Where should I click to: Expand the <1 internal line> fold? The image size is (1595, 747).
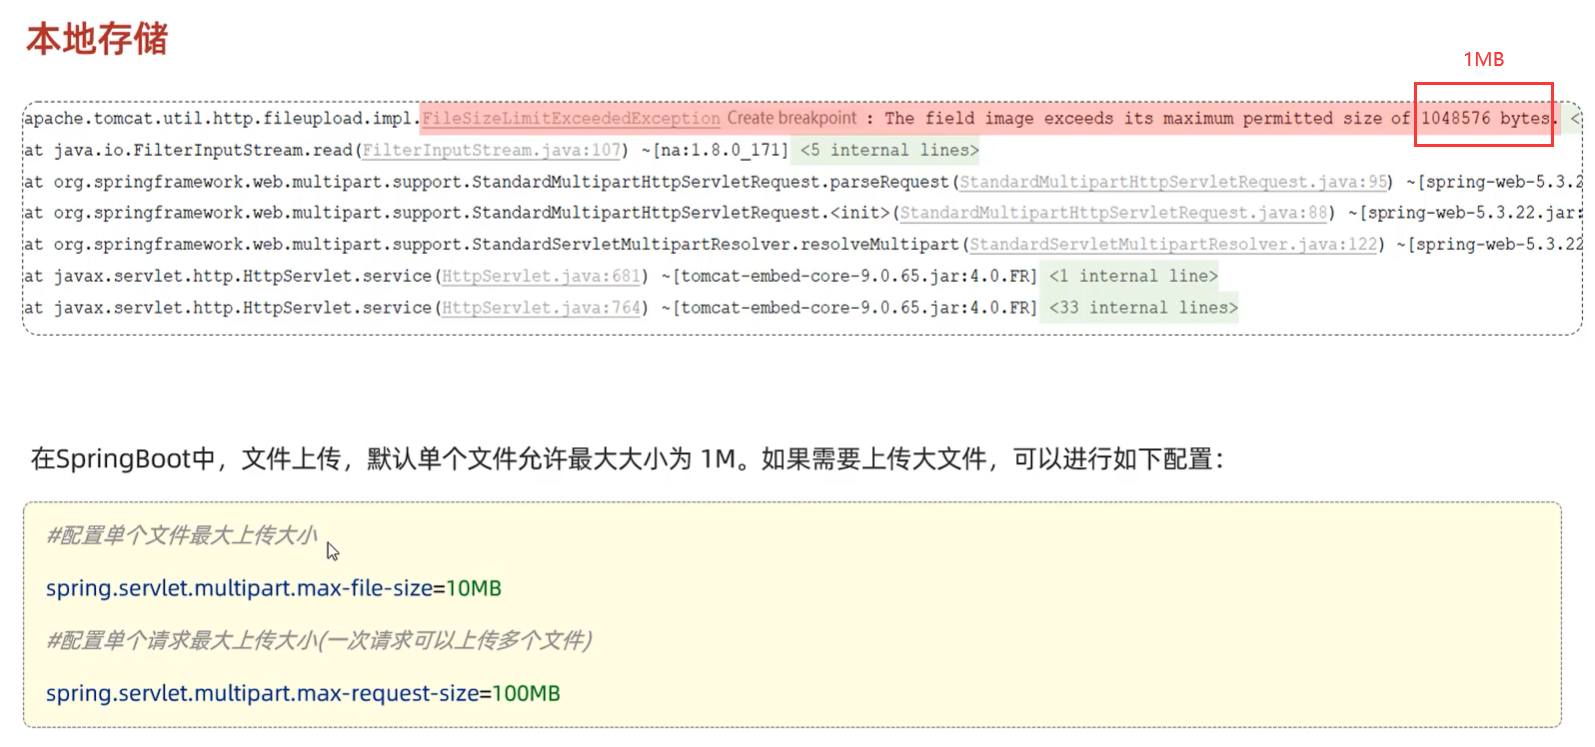(x=1133, y=276)
